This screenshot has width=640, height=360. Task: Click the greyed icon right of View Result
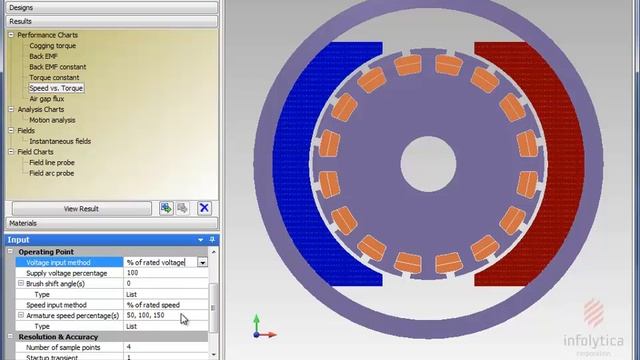coord(182,208)
